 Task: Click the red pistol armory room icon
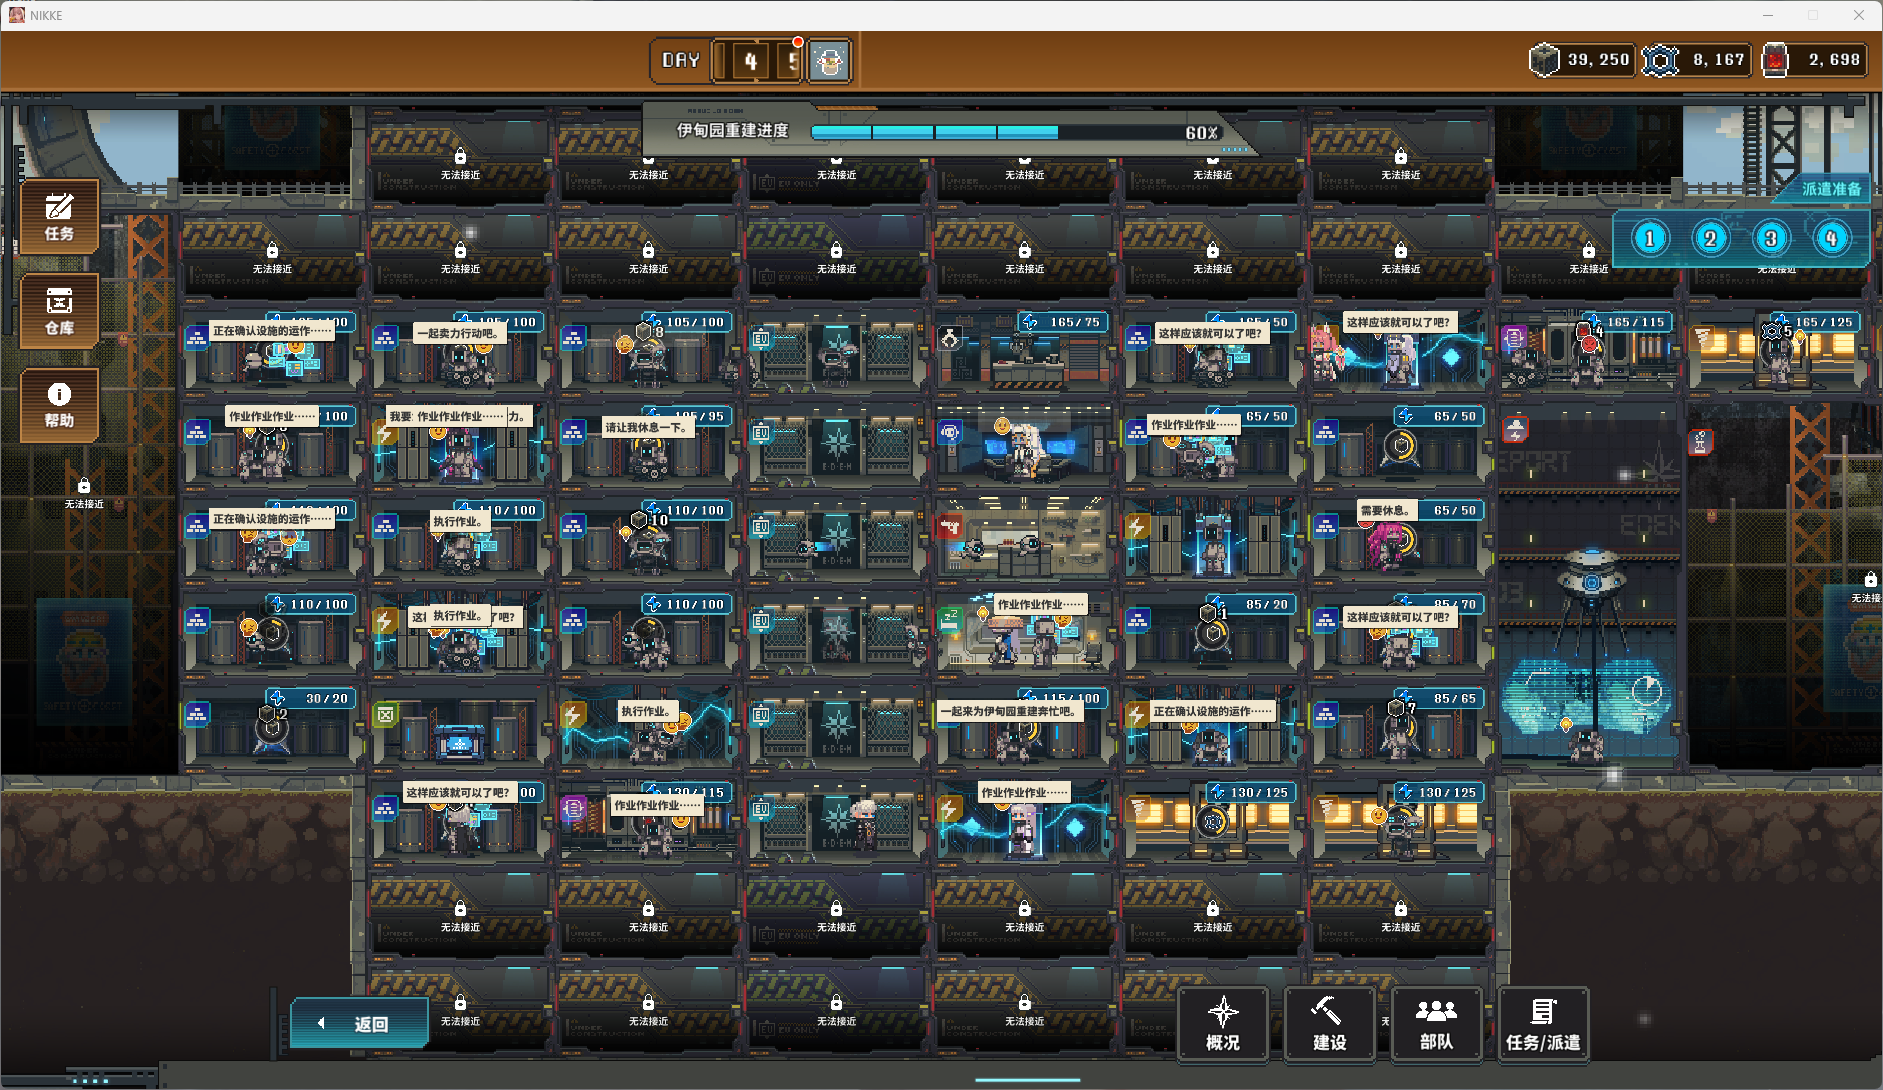[949, 526]
